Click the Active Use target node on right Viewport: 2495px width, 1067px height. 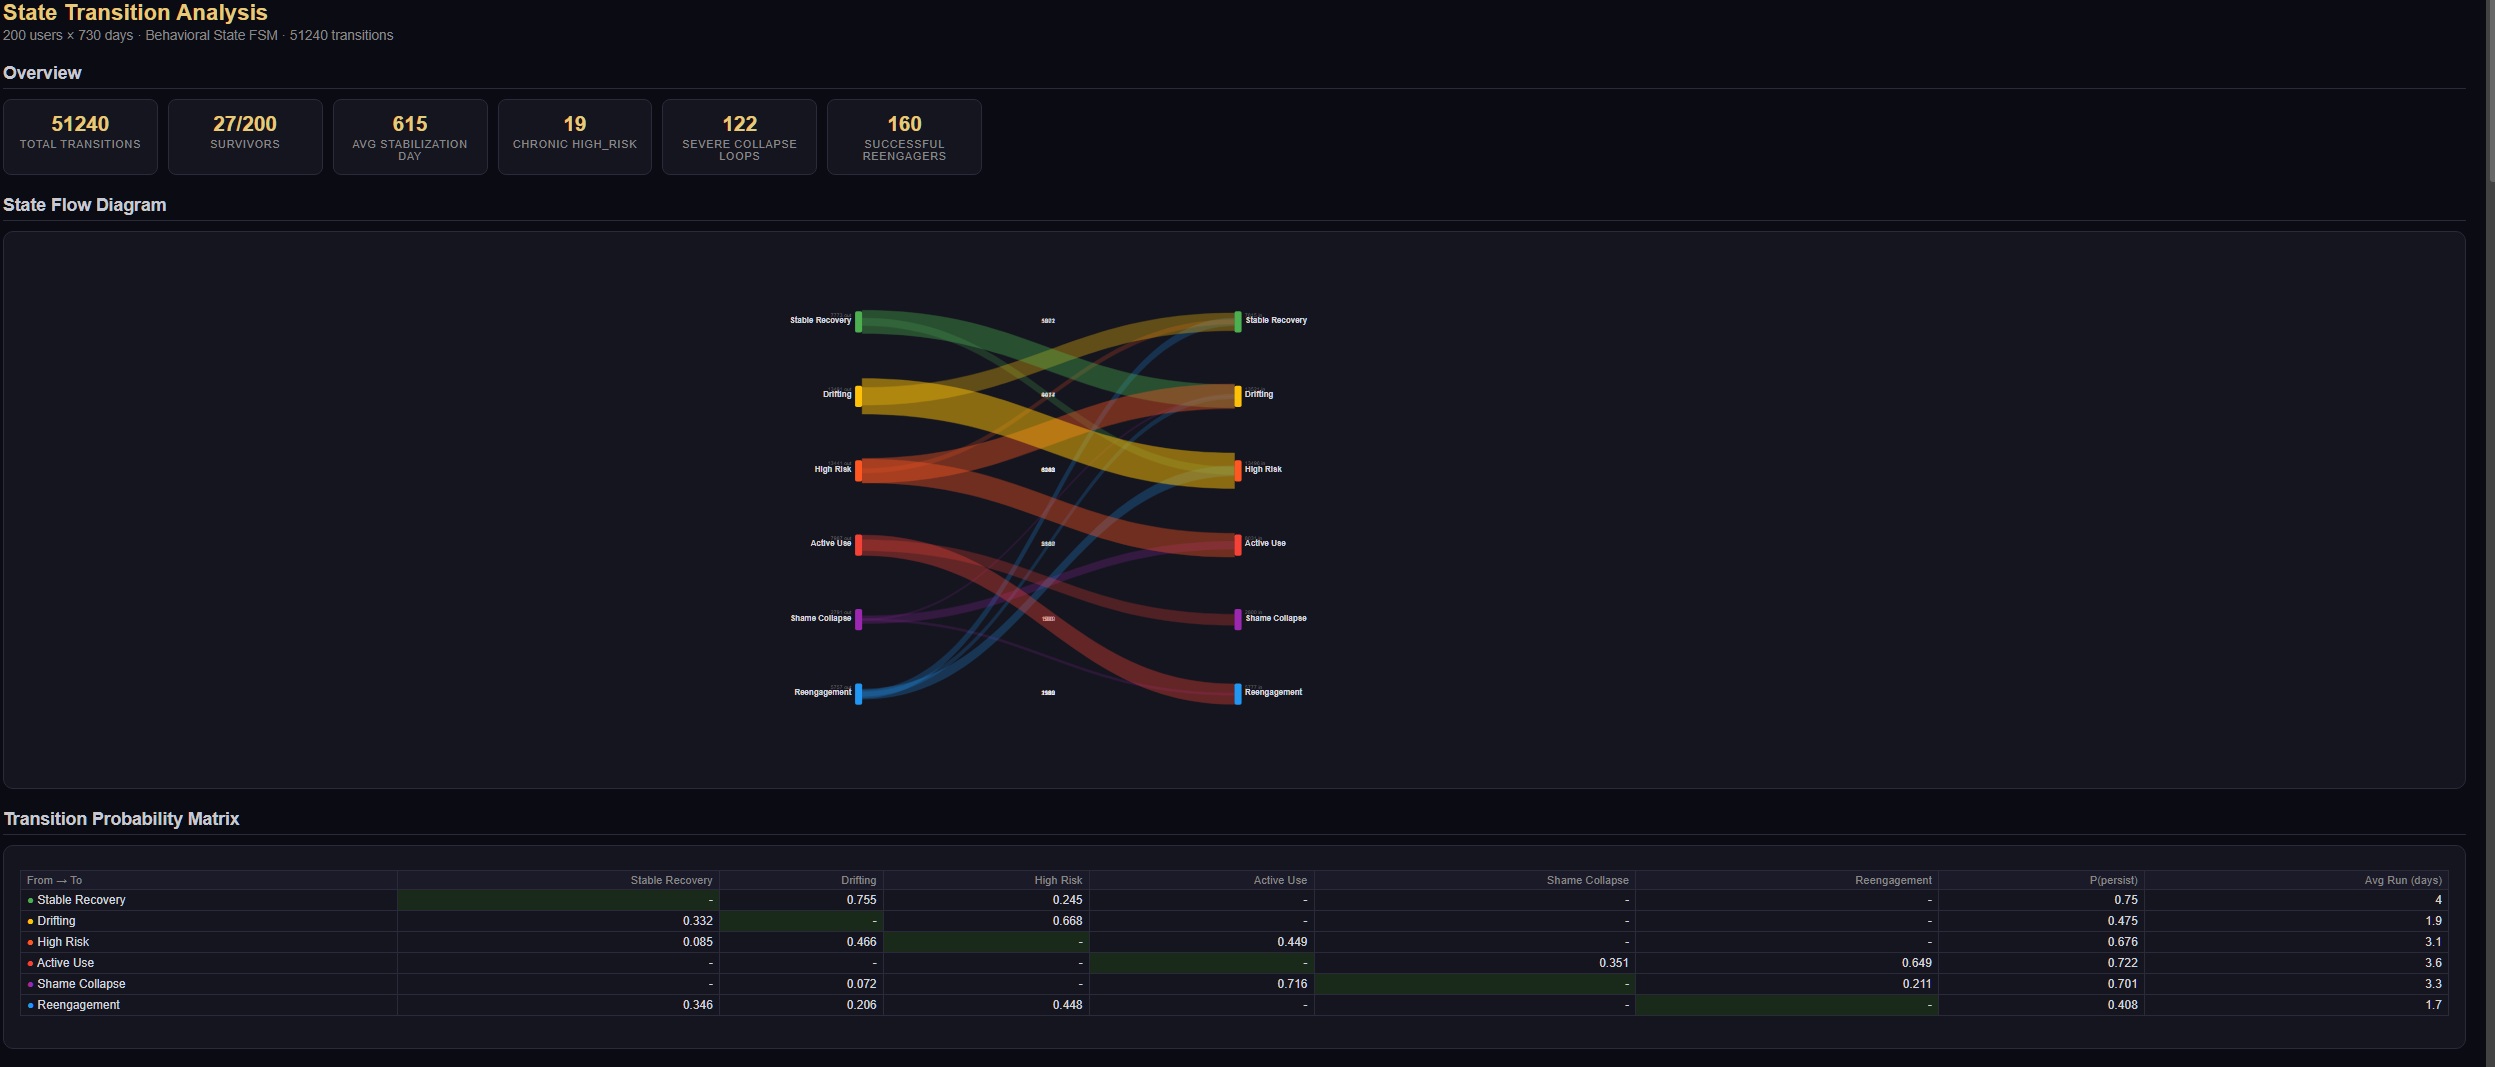[x=1238, y=545]
